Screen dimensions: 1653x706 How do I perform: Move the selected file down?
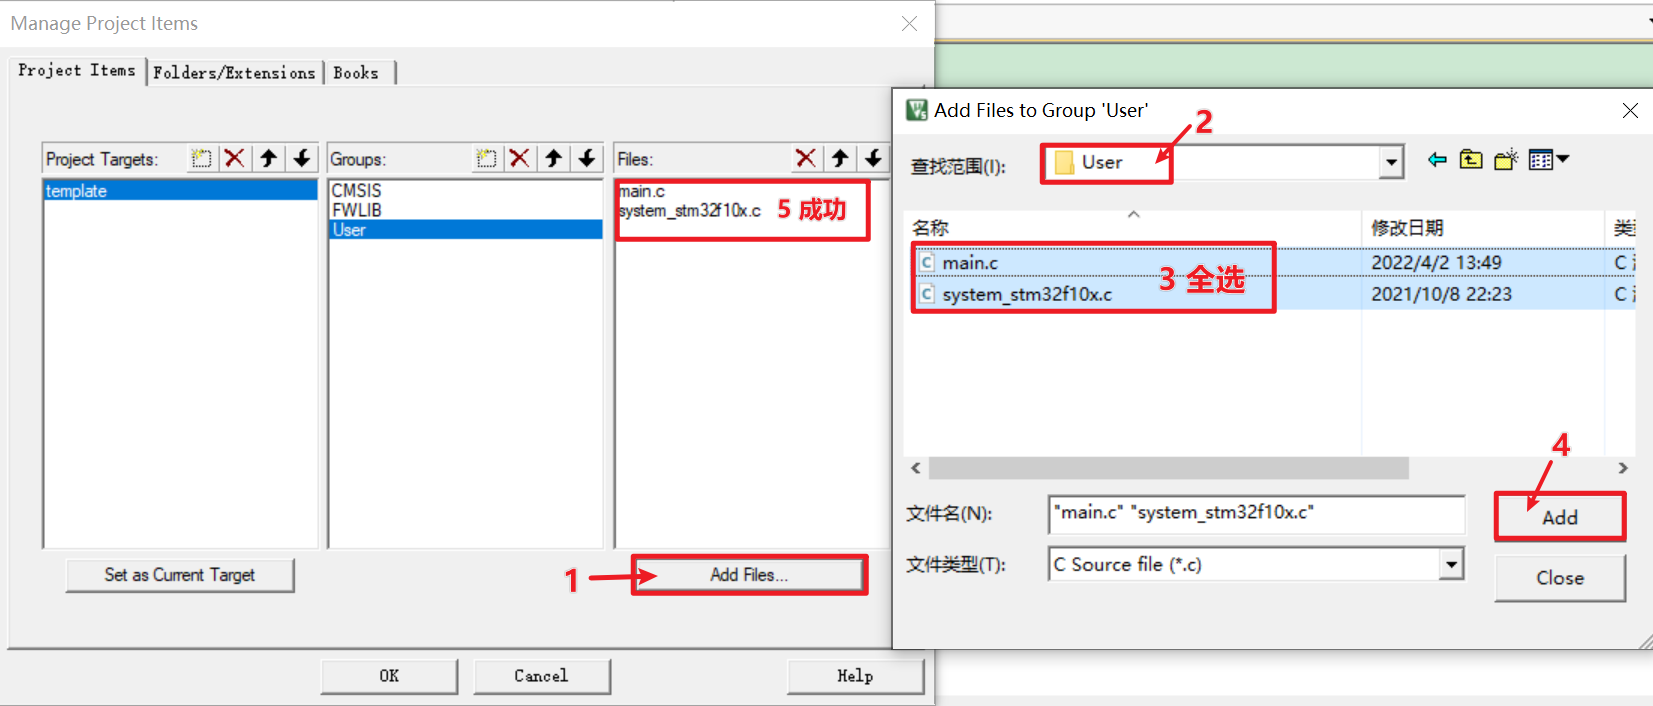pyautogui.click(x=873, y=158)
